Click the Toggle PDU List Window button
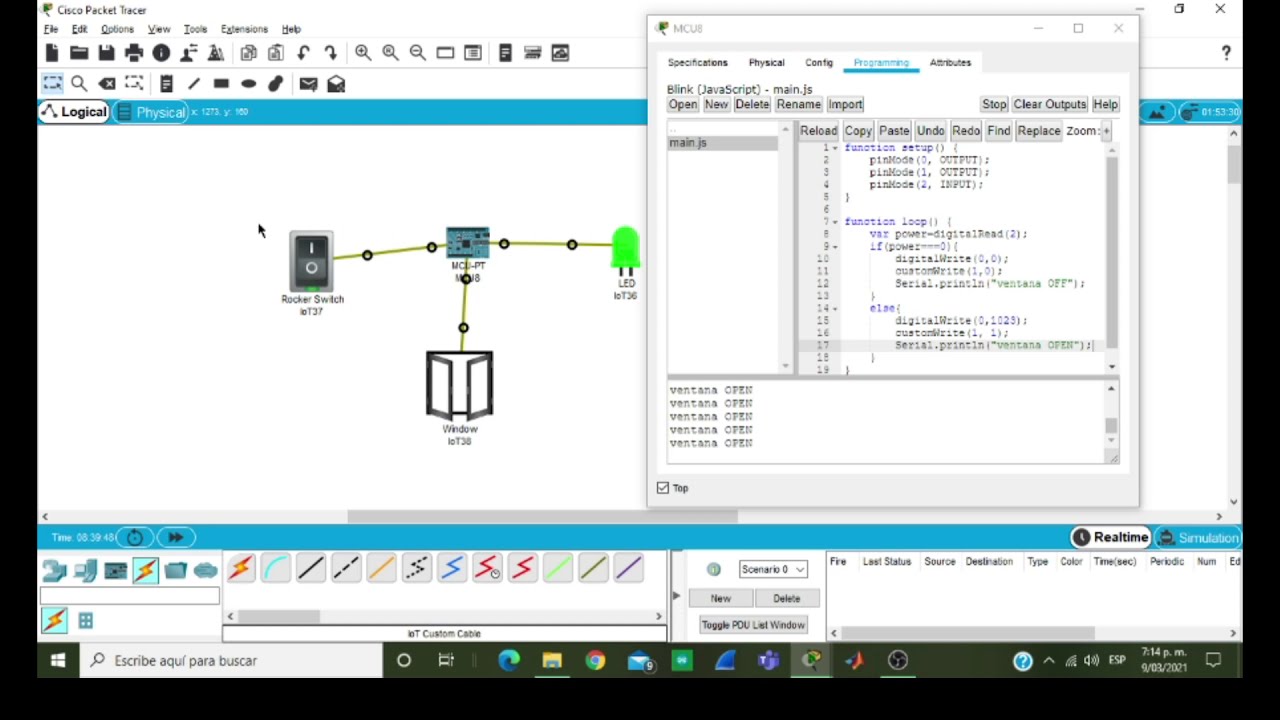The height and width of the screenshot is (720, 1280). 752,625
